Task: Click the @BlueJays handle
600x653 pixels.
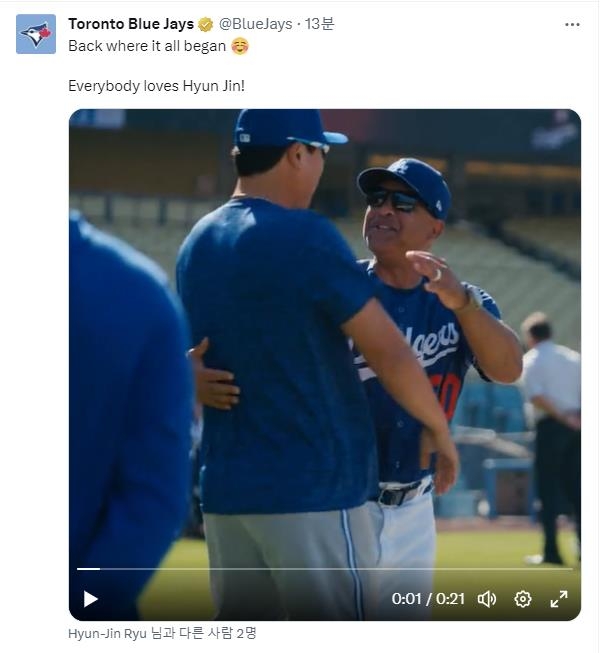Action: click(258, 24)
